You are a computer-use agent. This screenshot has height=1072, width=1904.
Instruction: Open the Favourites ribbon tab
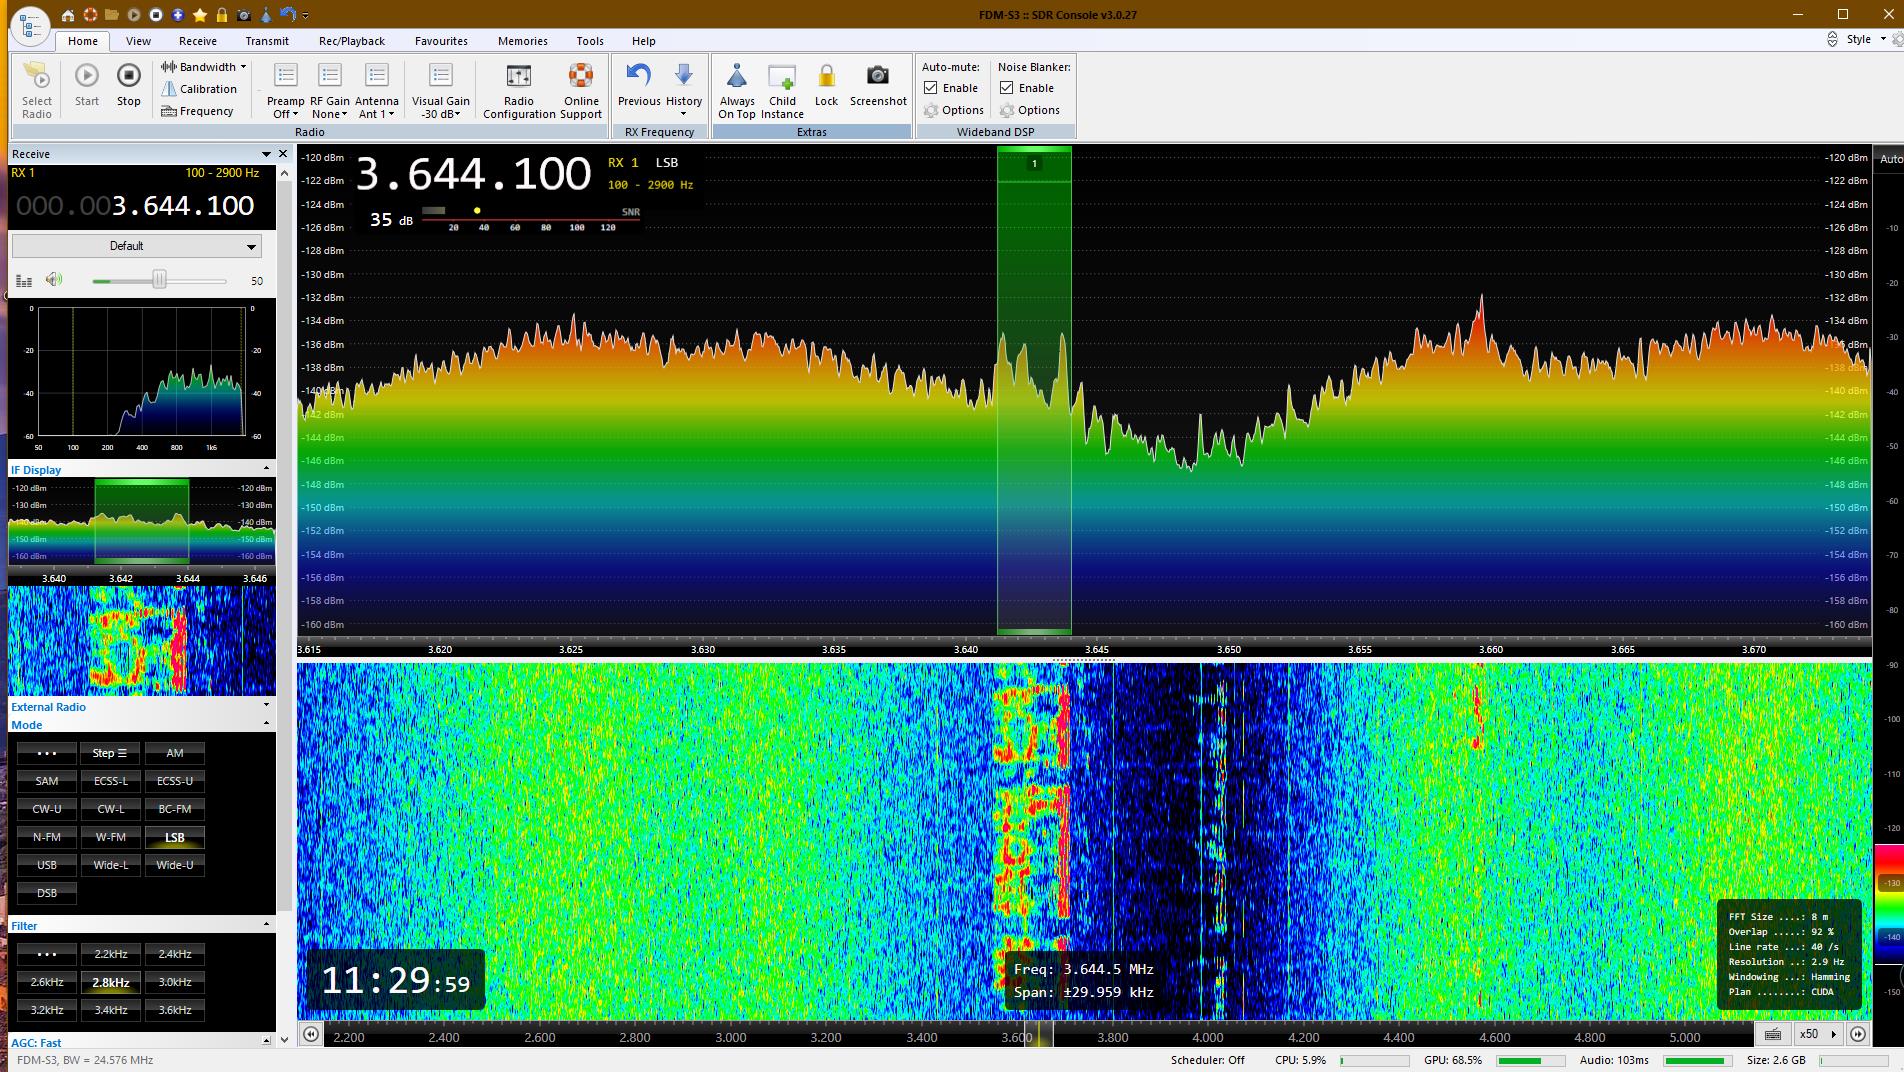coord(441,41)
